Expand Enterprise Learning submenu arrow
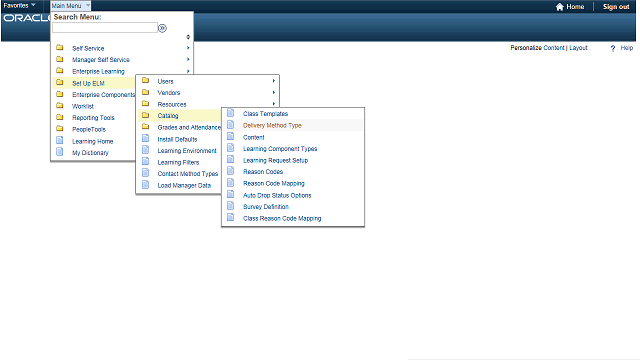 [x=188, y=71]
